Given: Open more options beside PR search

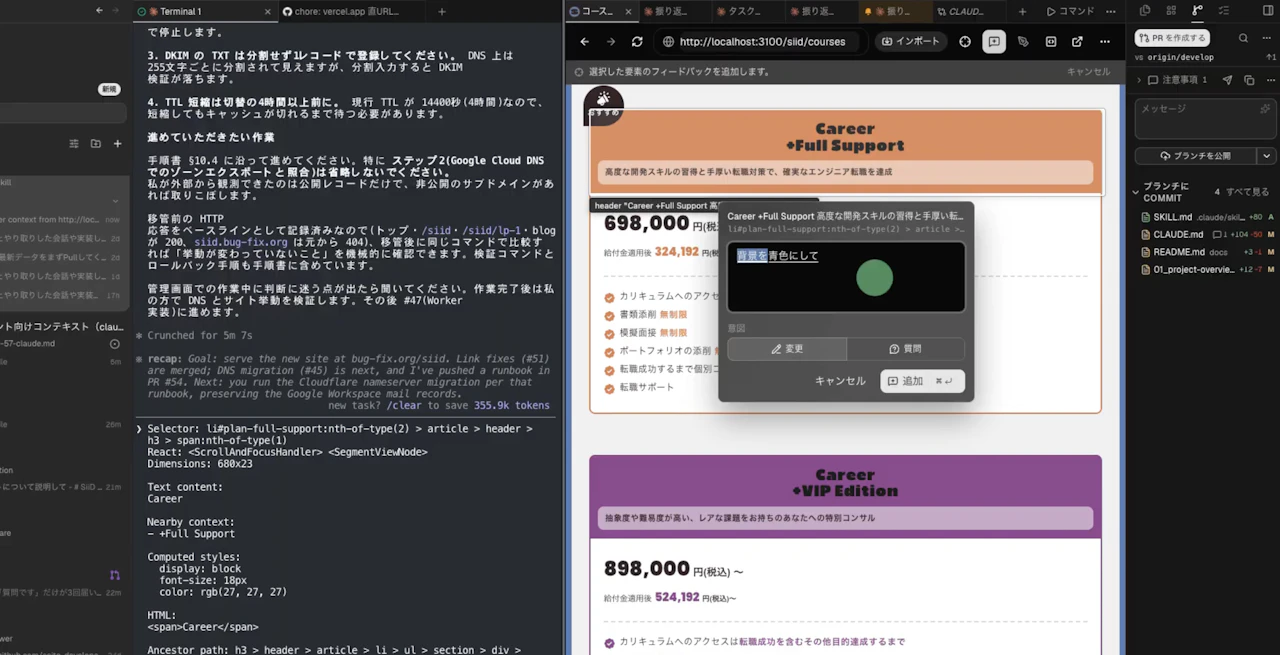Looking at the screenshot, I should (1267, 38).
